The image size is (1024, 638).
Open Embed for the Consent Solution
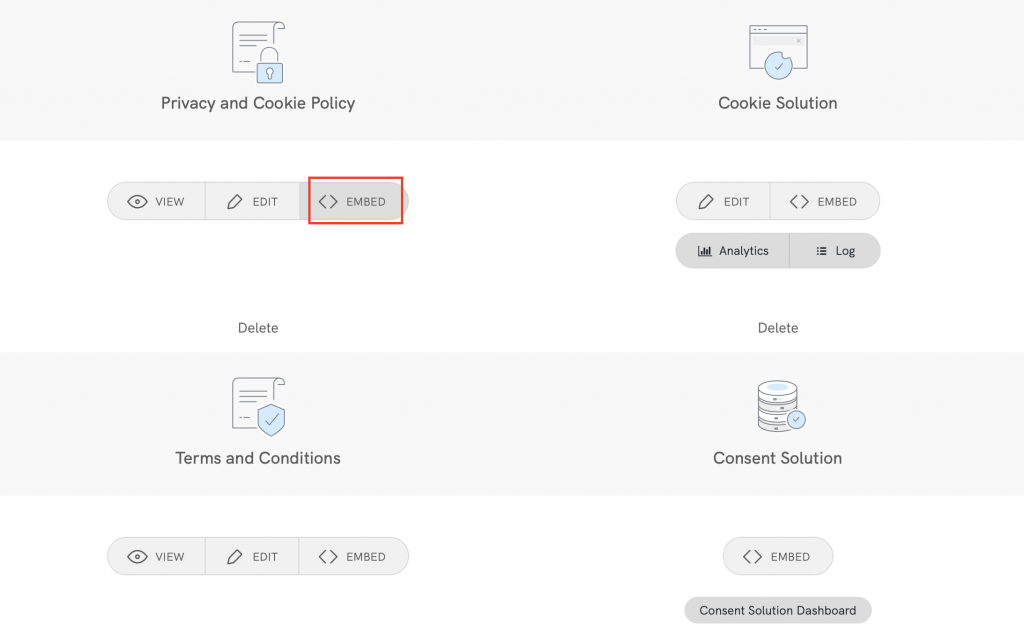coord(777,556)
